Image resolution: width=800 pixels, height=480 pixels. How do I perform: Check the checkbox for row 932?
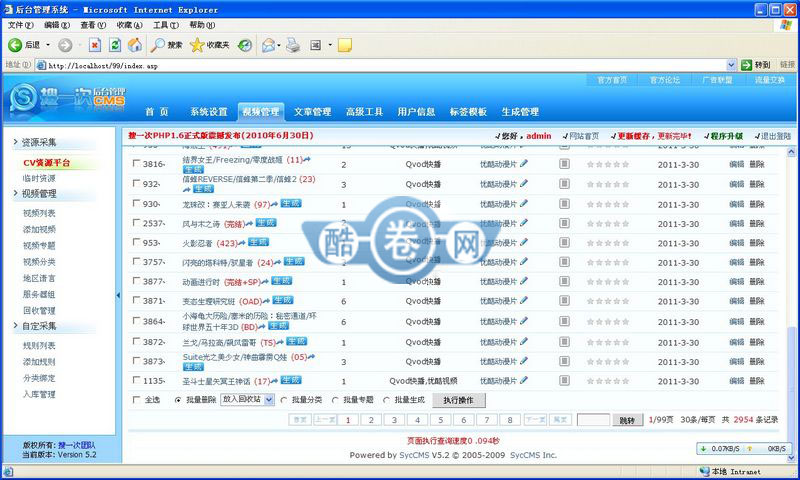[x=136, y=183]
